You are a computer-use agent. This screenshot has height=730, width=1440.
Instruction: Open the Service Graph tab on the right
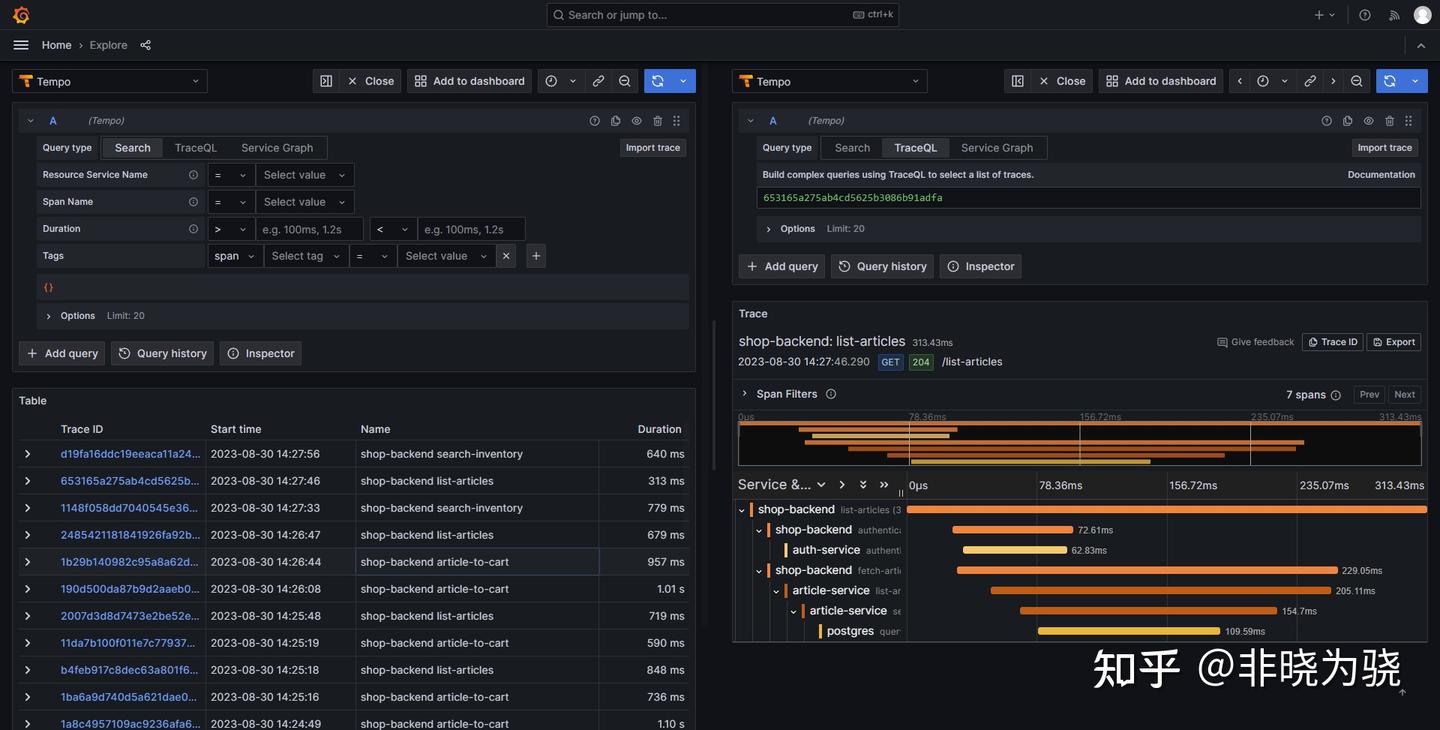[x=997, y=147]
